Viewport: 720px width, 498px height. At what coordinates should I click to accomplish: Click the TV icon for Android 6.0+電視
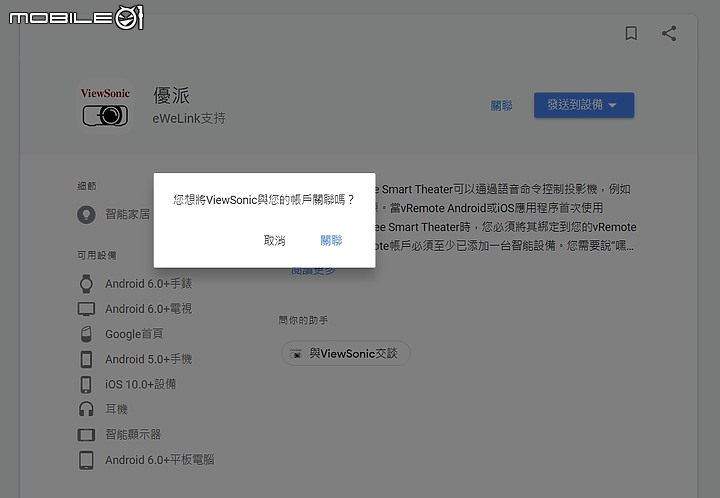(86, 309)
